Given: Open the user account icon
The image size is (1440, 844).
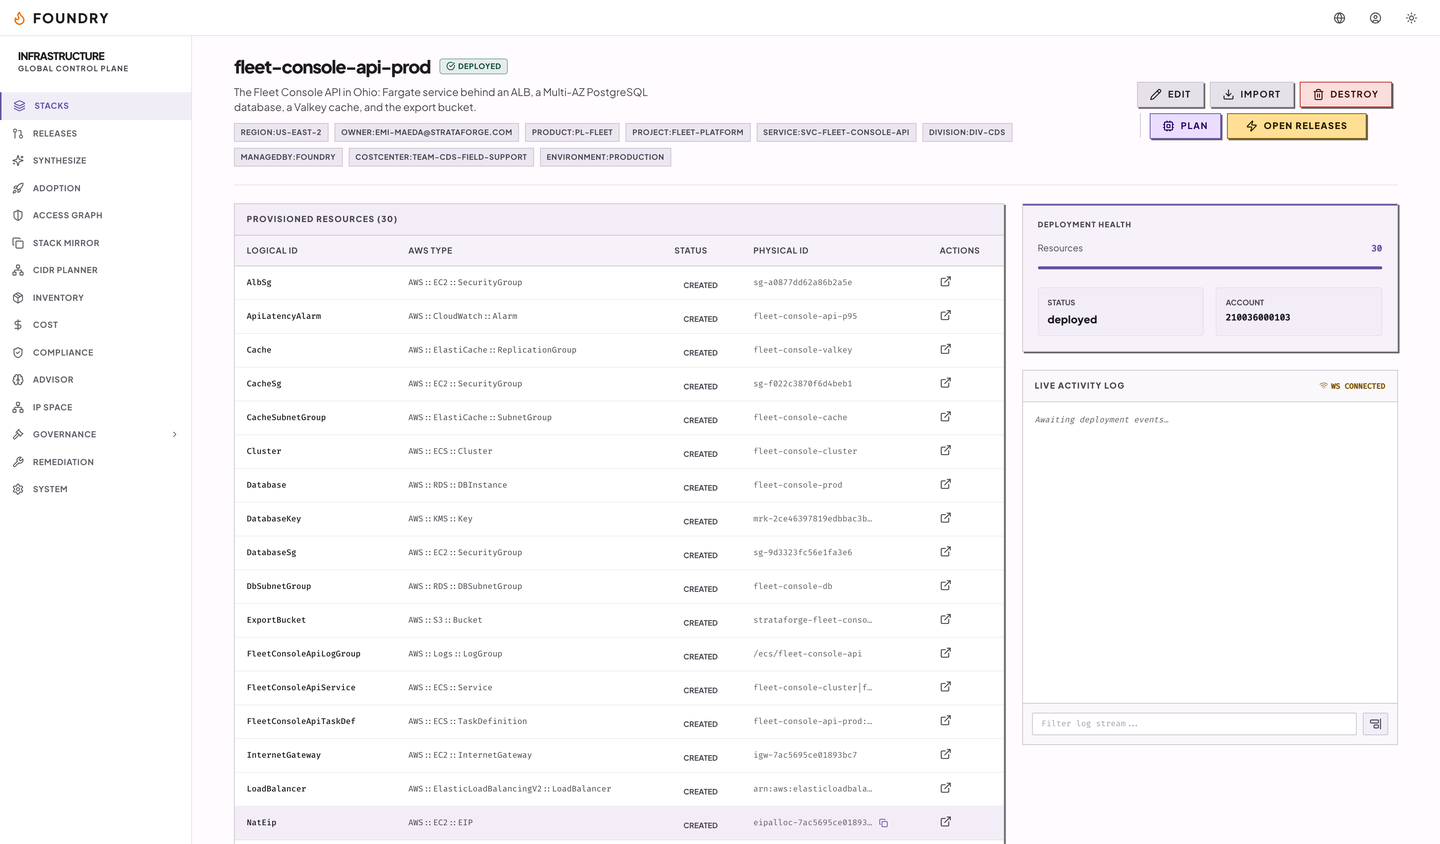Looking at the screenshot, I should pyautogui.click(x=1376, y=18).
